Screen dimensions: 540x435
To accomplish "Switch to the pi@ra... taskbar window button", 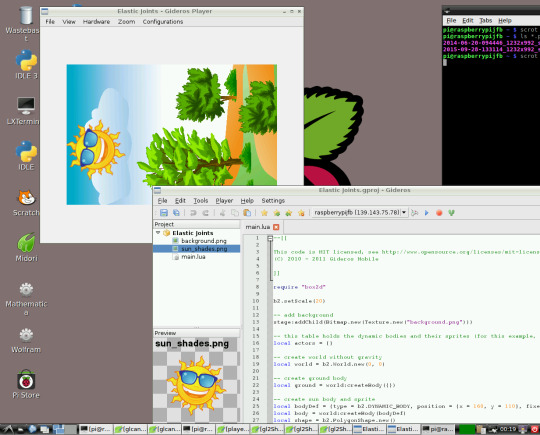I will [437, 429].
